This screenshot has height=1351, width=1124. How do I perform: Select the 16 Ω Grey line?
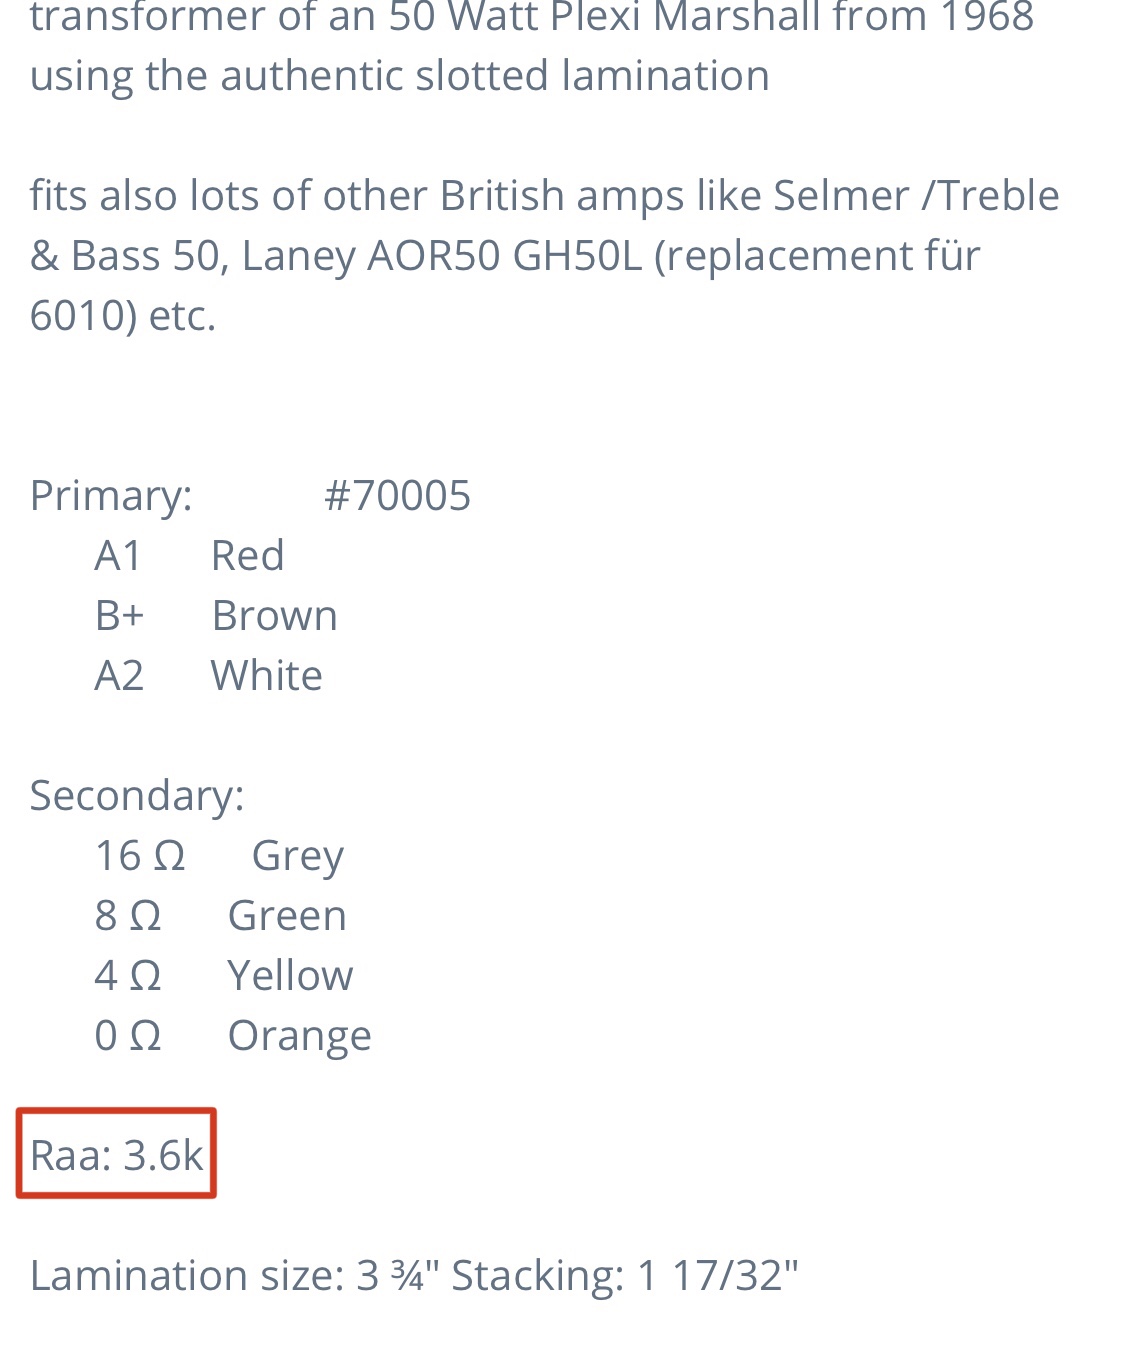(219, 856)
